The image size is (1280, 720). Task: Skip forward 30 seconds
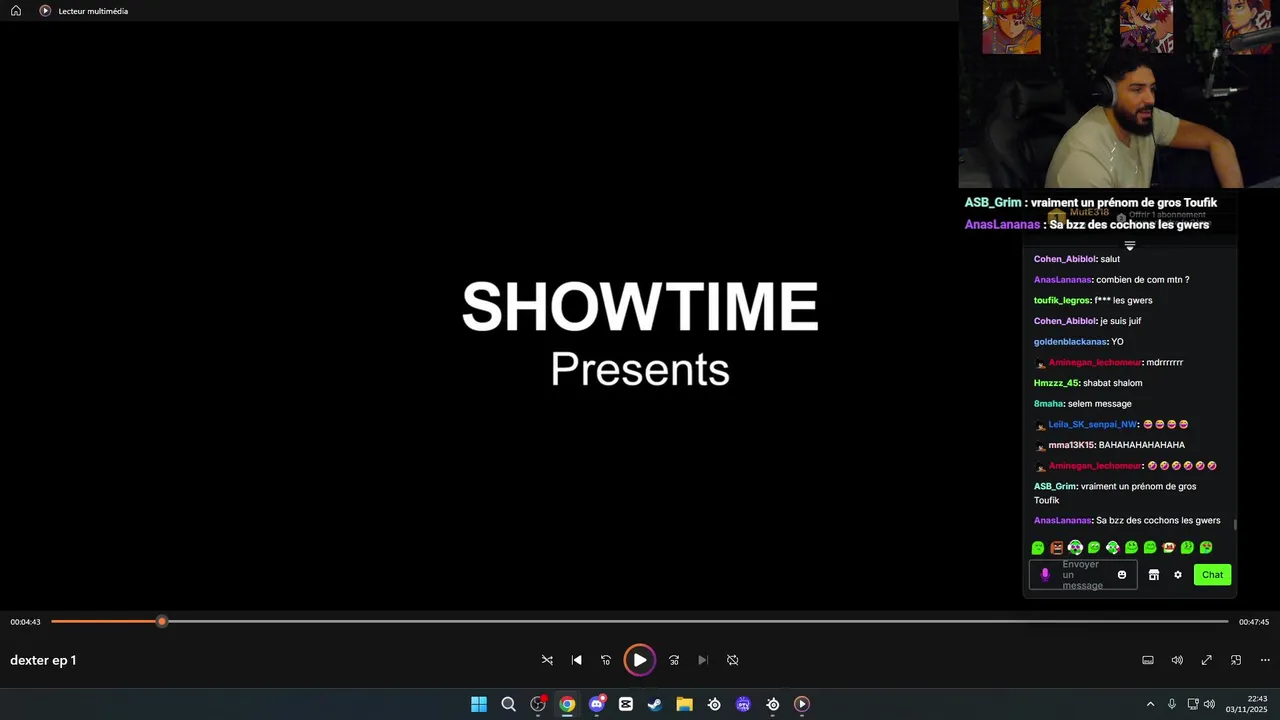pos(674,660)
